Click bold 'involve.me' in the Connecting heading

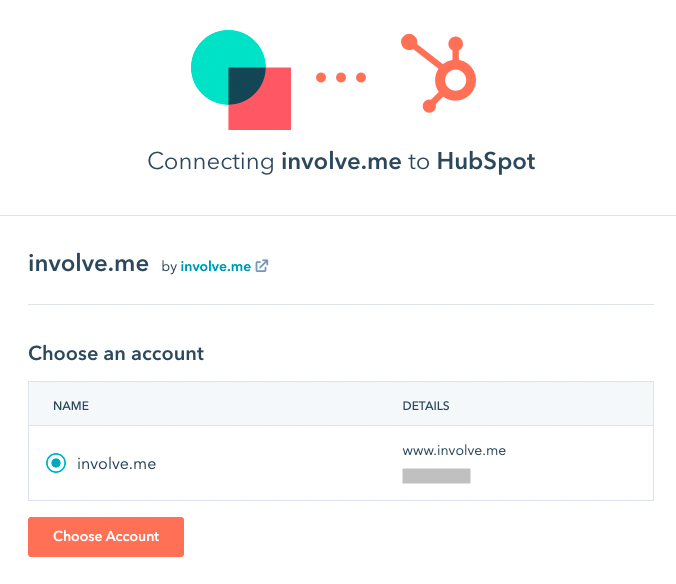tap(341, 161)
